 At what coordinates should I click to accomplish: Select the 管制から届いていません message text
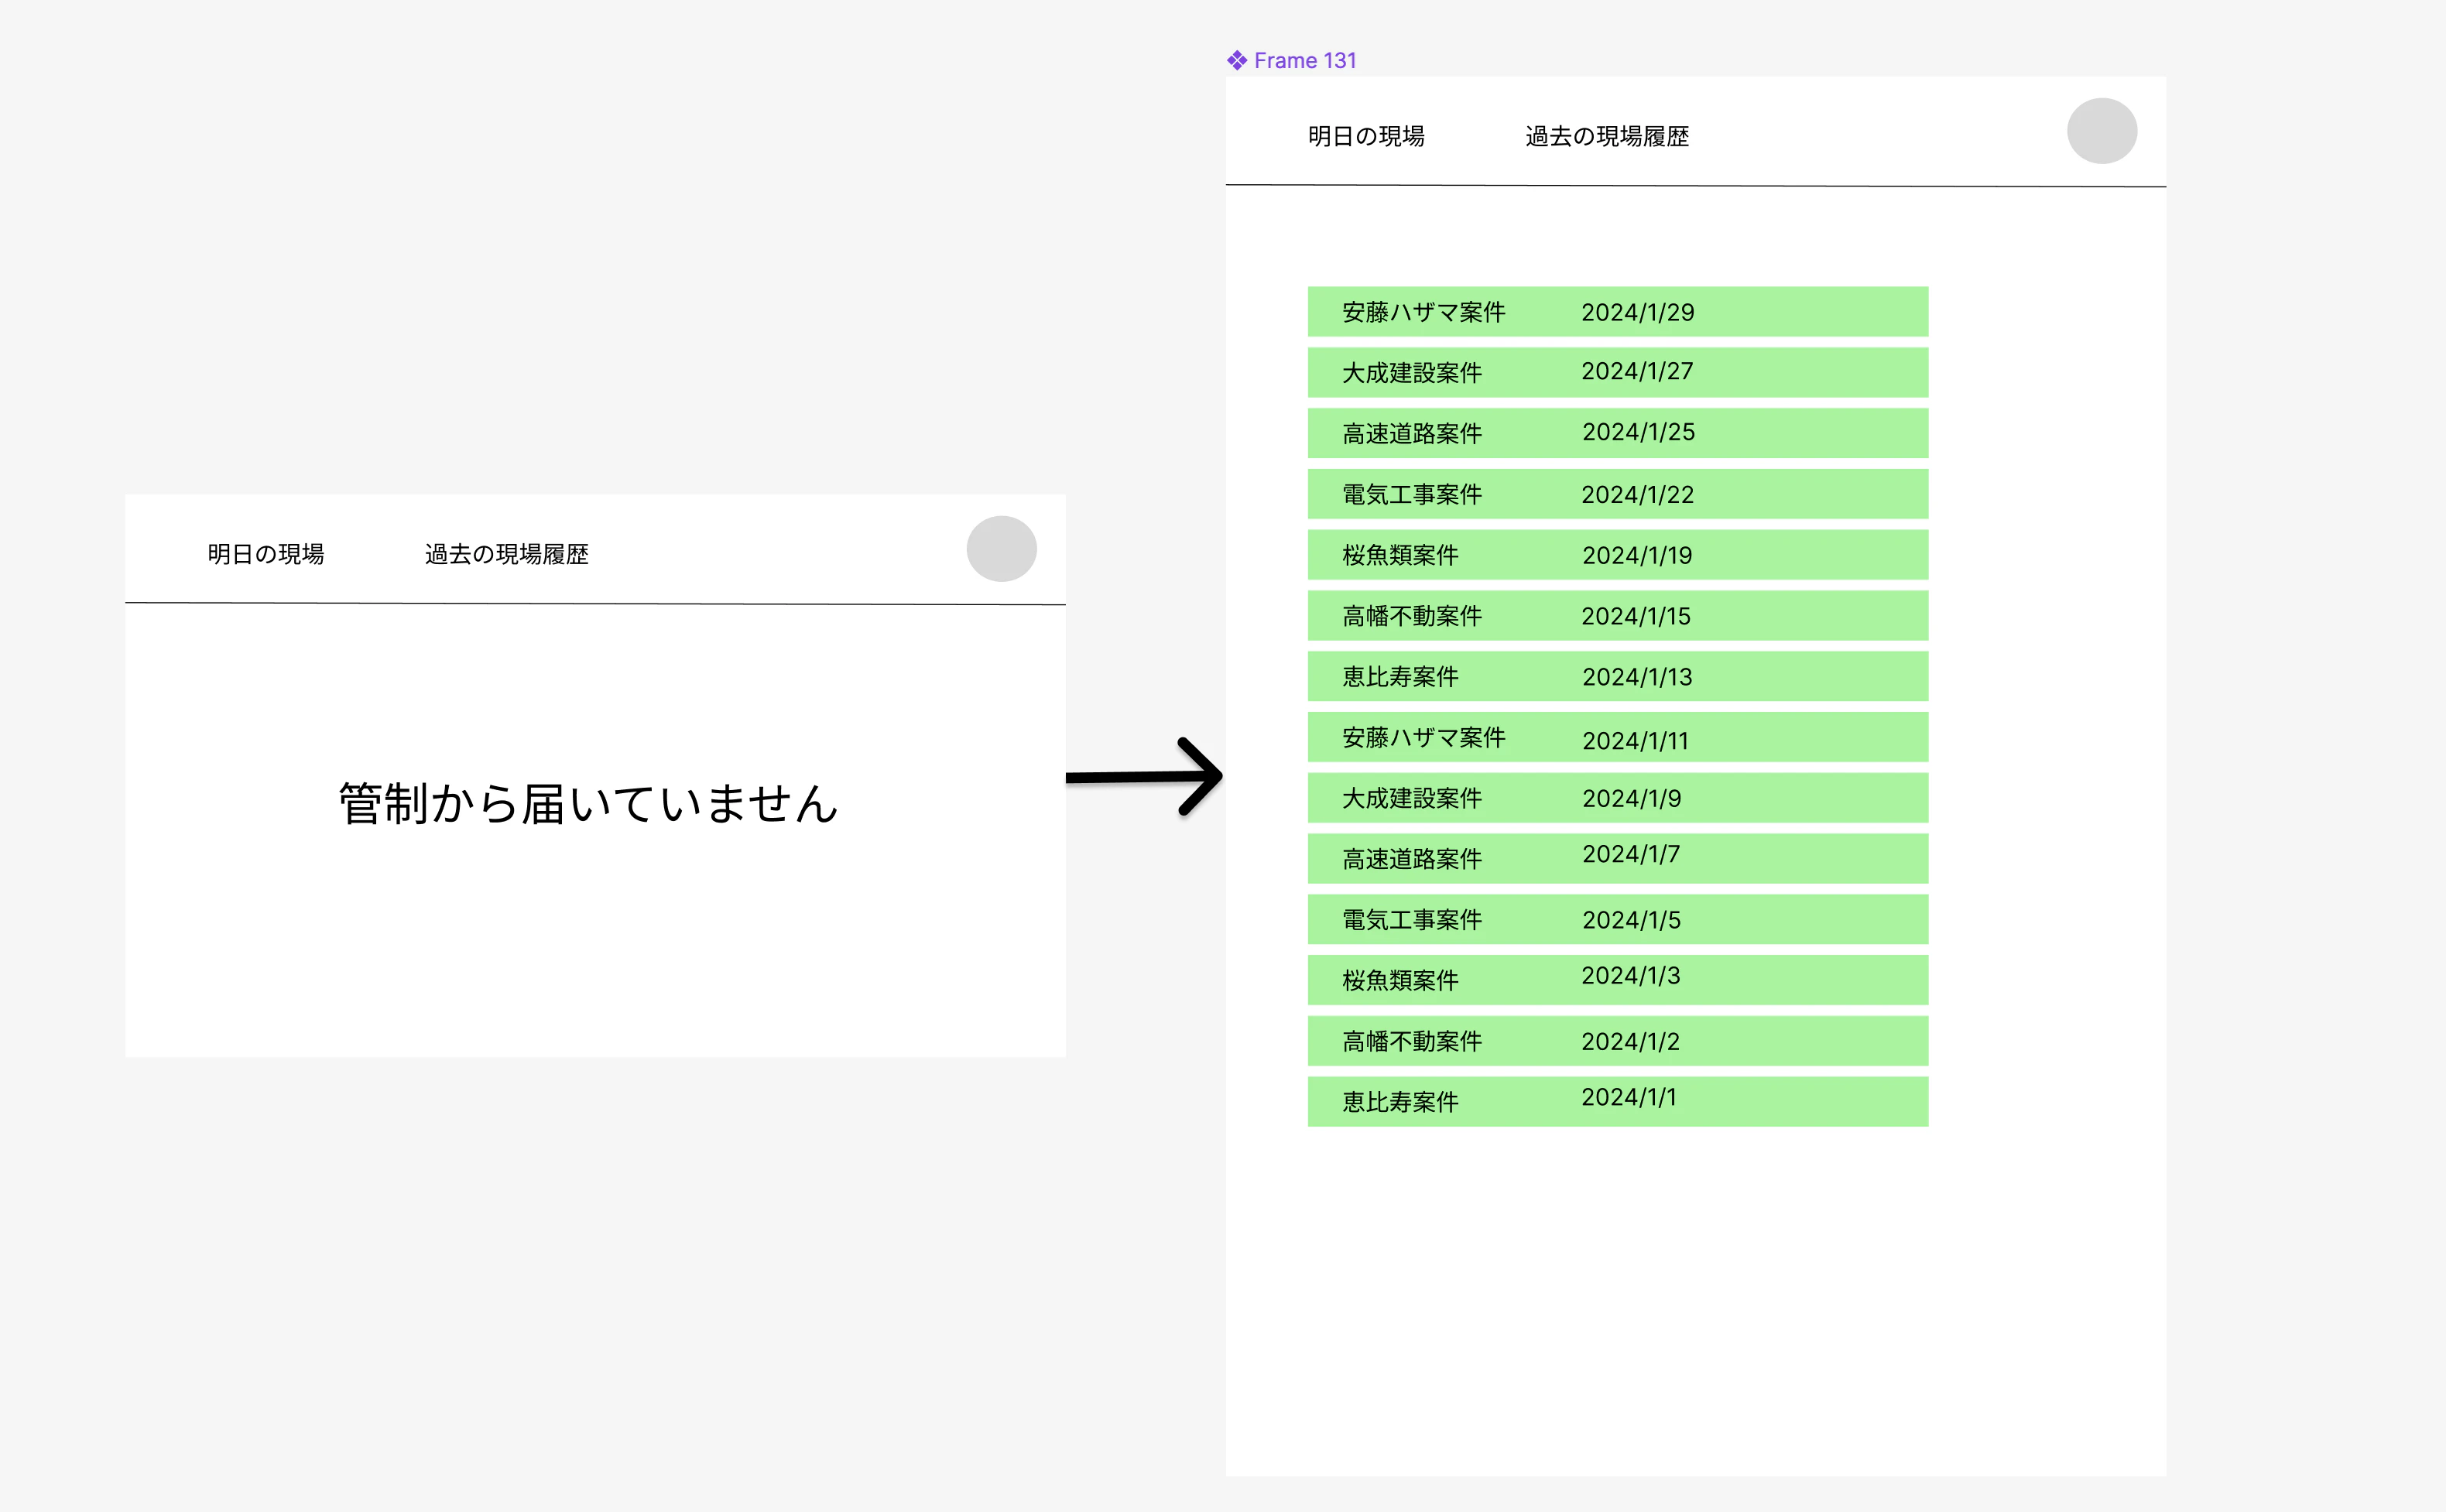click(588, 803)
